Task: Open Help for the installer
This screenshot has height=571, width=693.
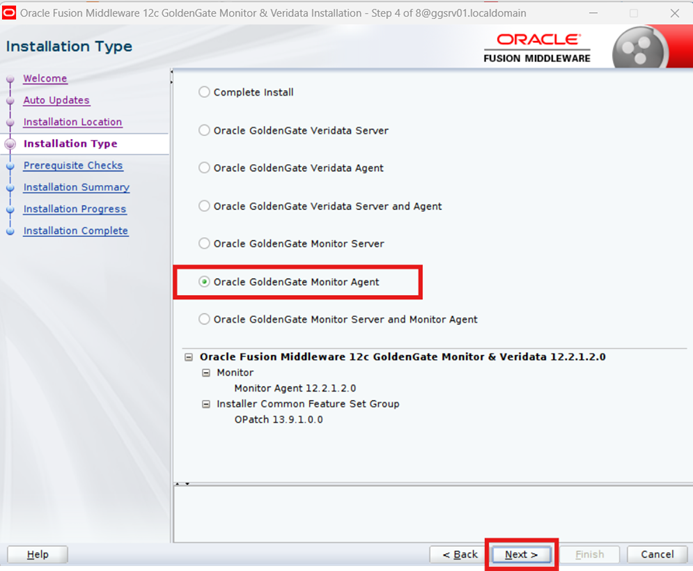Action: coord(37,554)
